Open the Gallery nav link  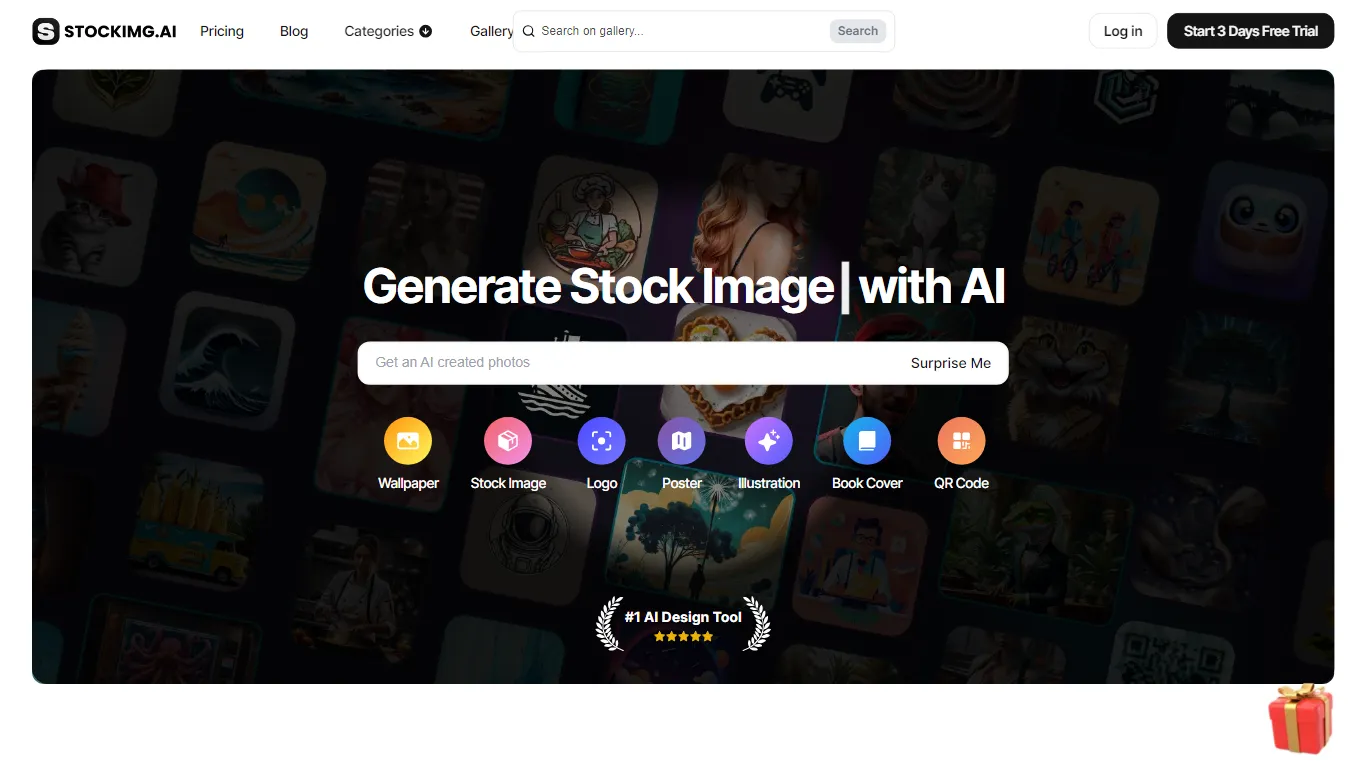pyautogui.click(x=491, y=31)
